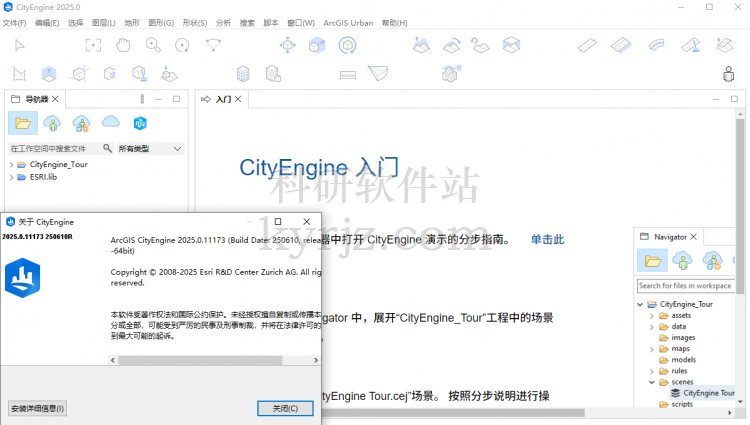Collapse CityEngine_Tour in right Navigator
This screenshot has height=425, width=750.
640,304
